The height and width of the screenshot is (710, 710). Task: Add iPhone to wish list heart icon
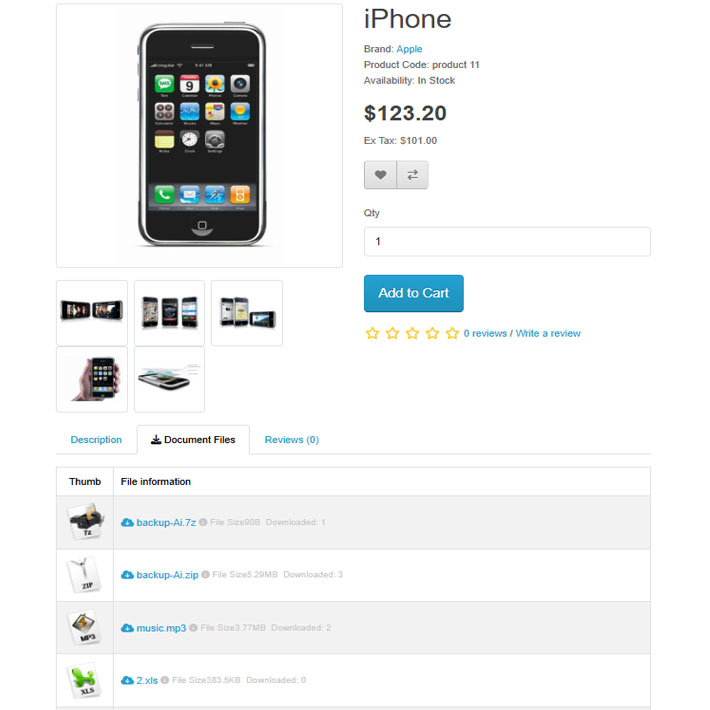pyautogui.click(x=380, y=175)
